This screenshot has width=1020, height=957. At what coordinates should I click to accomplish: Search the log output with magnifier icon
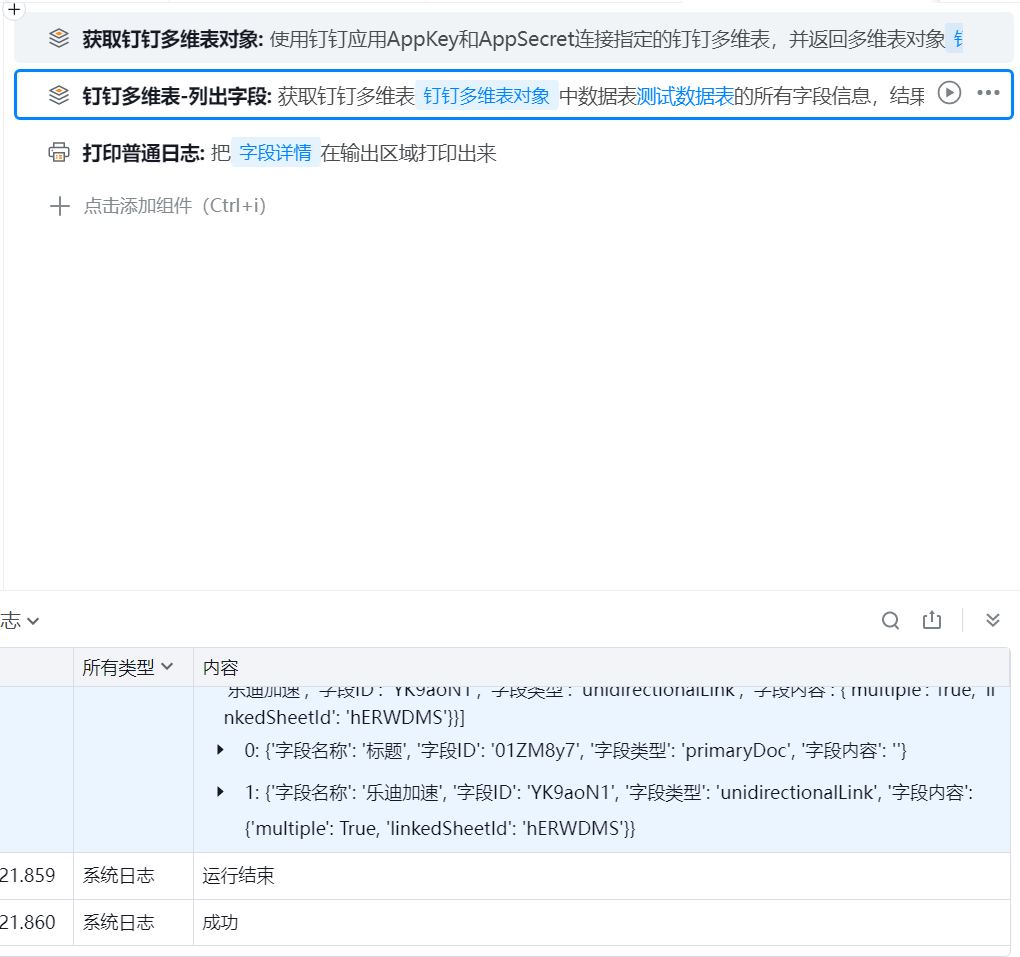point(890,620)
